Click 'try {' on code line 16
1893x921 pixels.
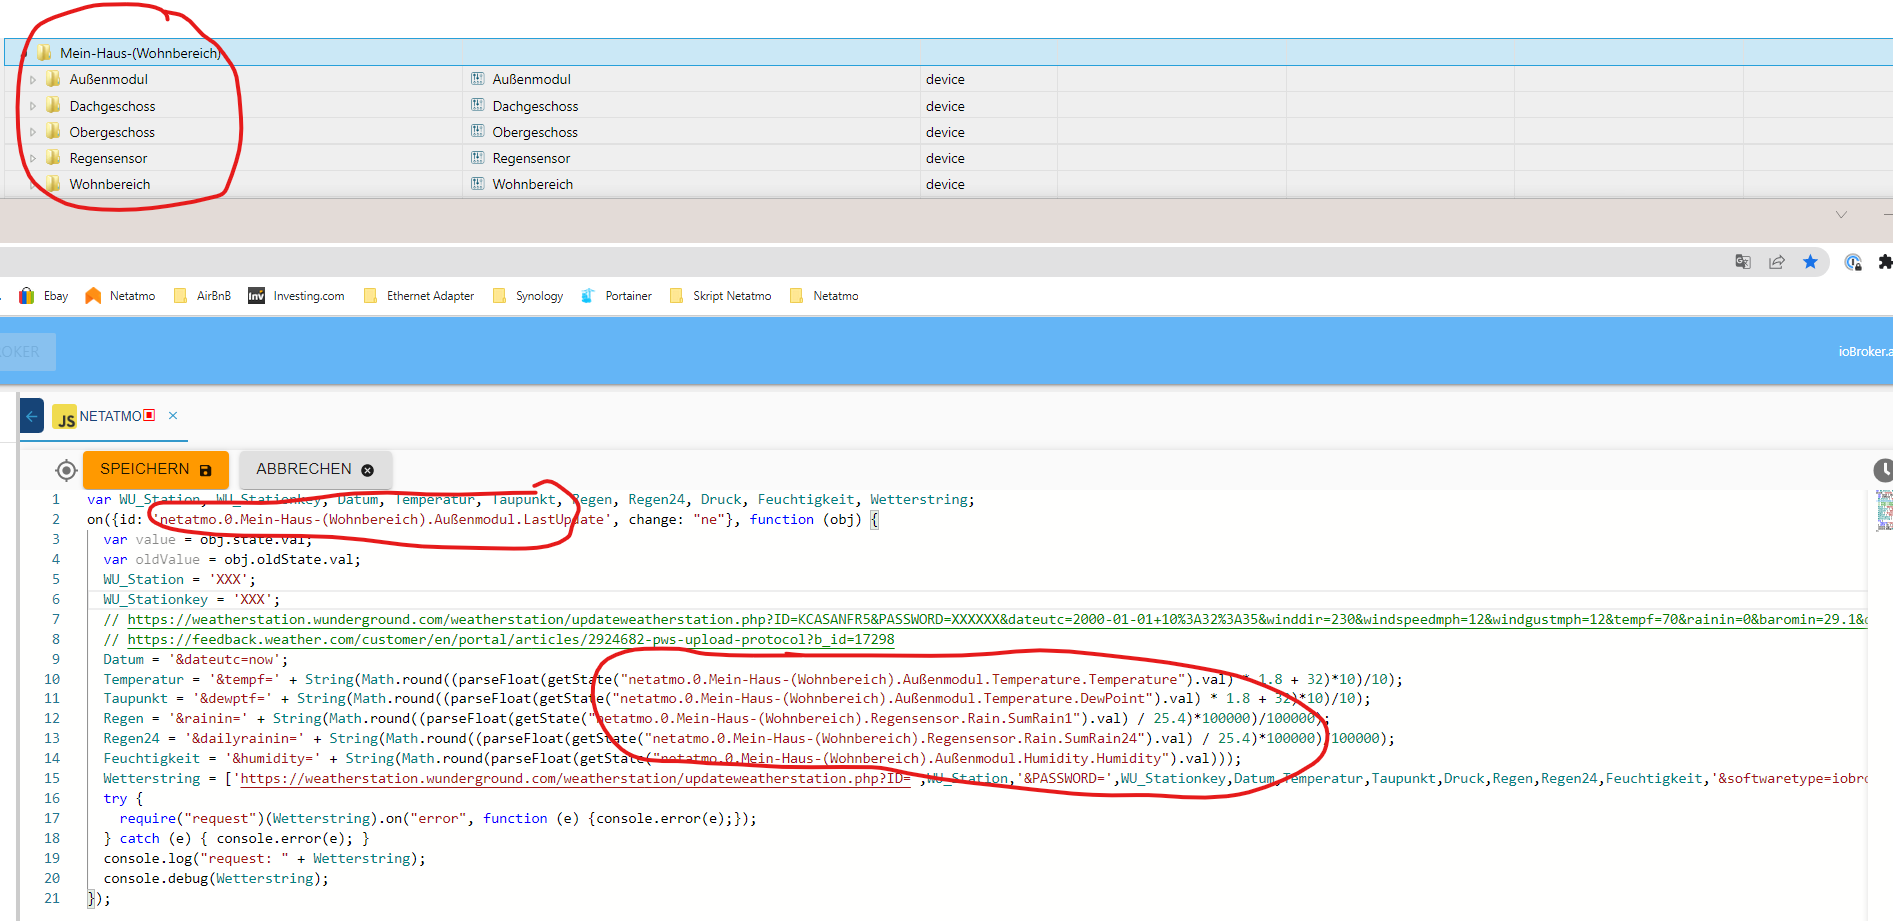[x=123, y=798]
